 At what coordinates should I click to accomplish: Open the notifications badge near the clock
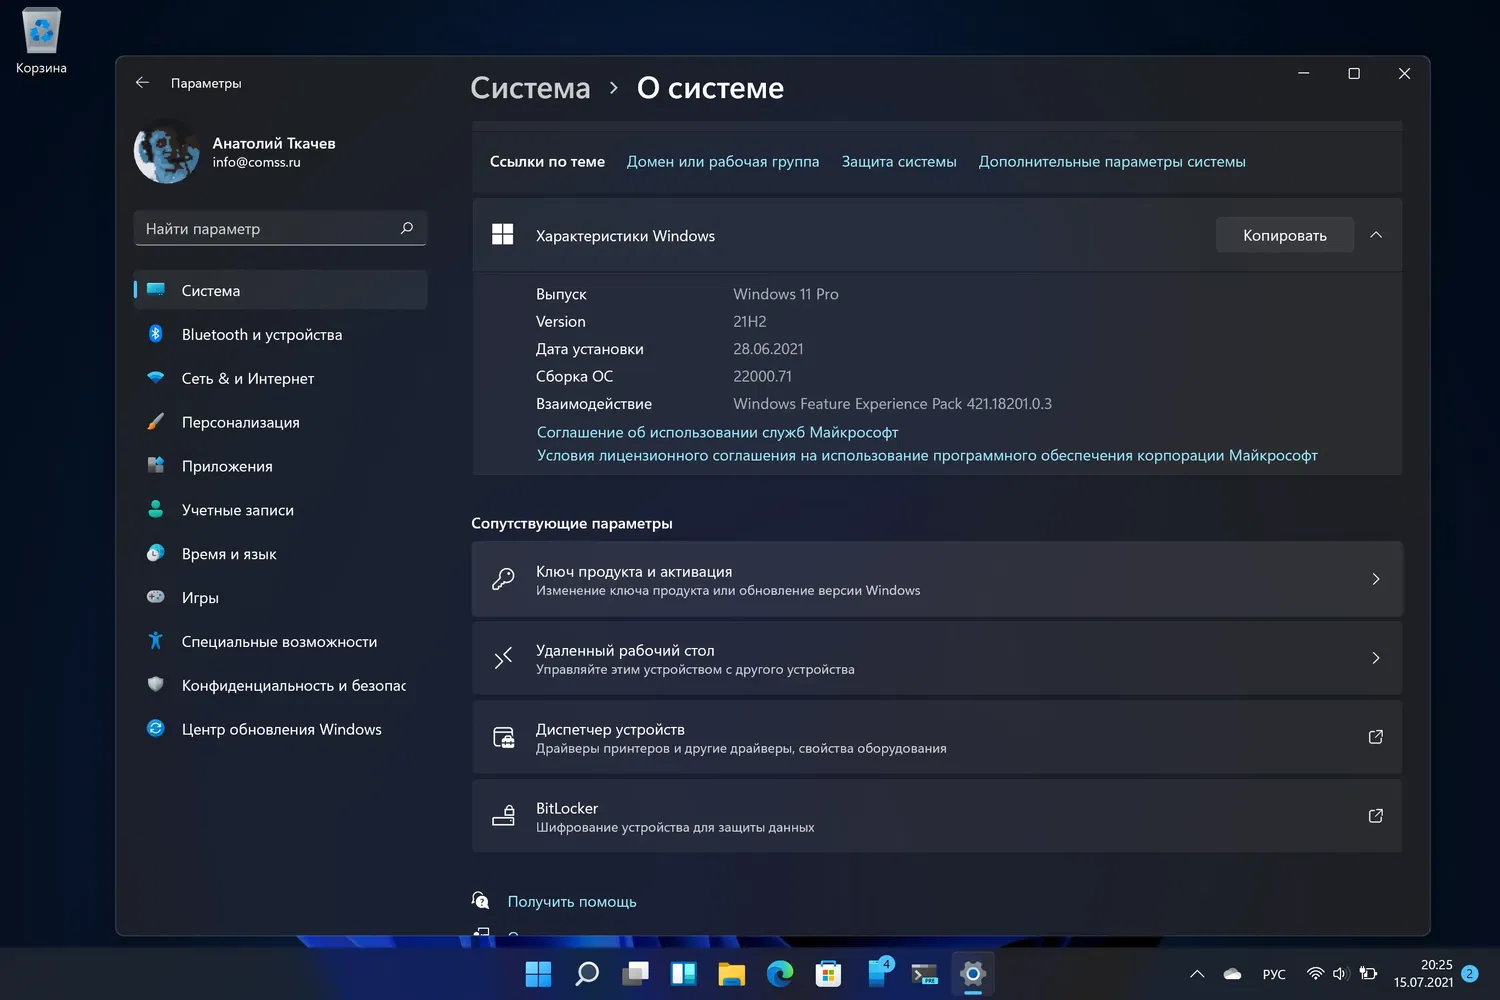click(x=1468, y=973)
